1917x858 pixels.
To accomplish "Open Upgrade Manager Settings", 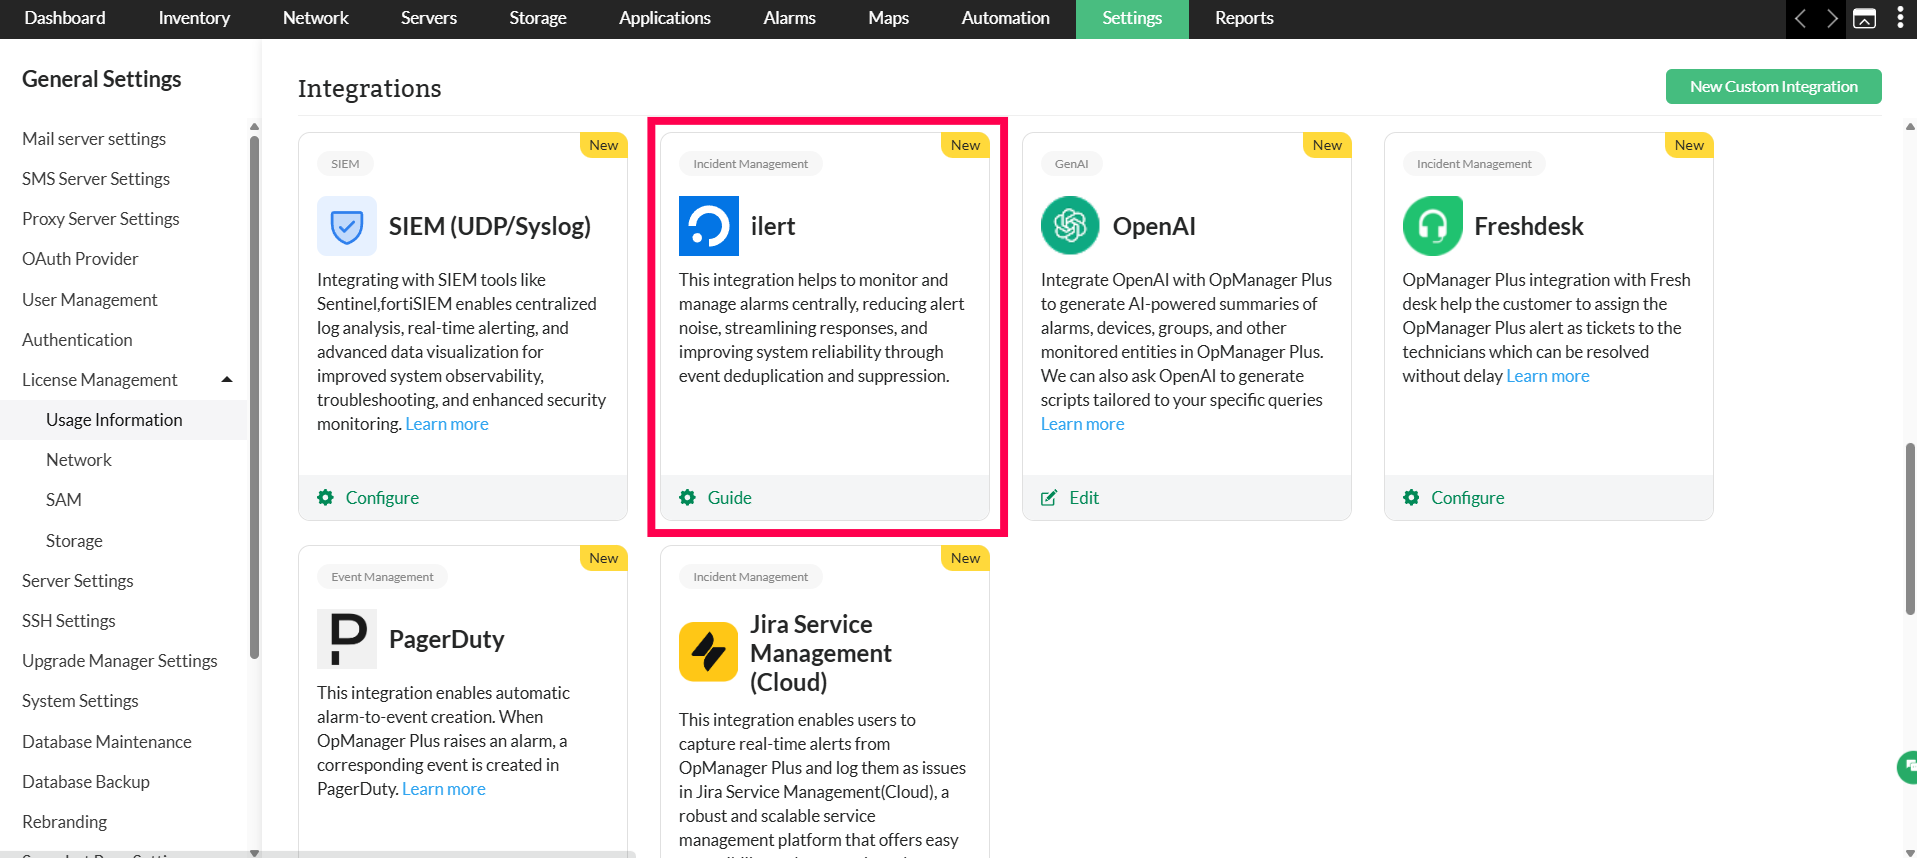I will (x=120, y=661).
